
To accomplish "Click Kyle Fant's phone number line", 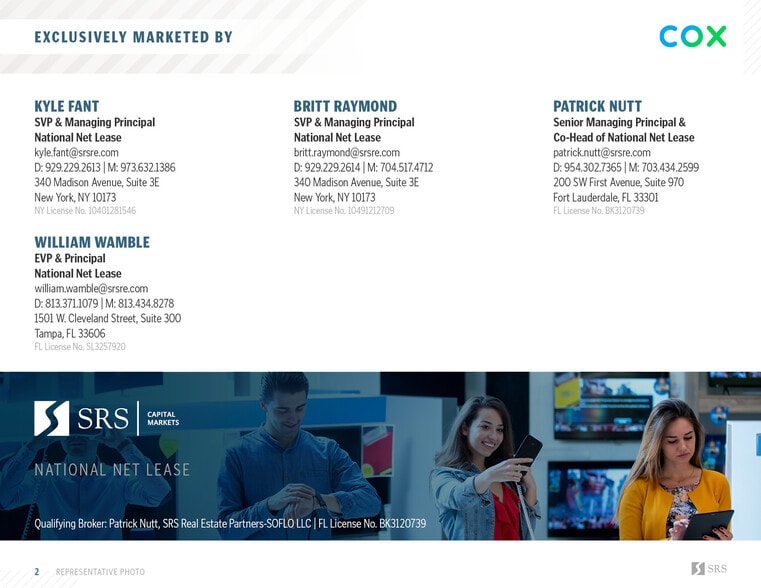I will tap(104, 168).
